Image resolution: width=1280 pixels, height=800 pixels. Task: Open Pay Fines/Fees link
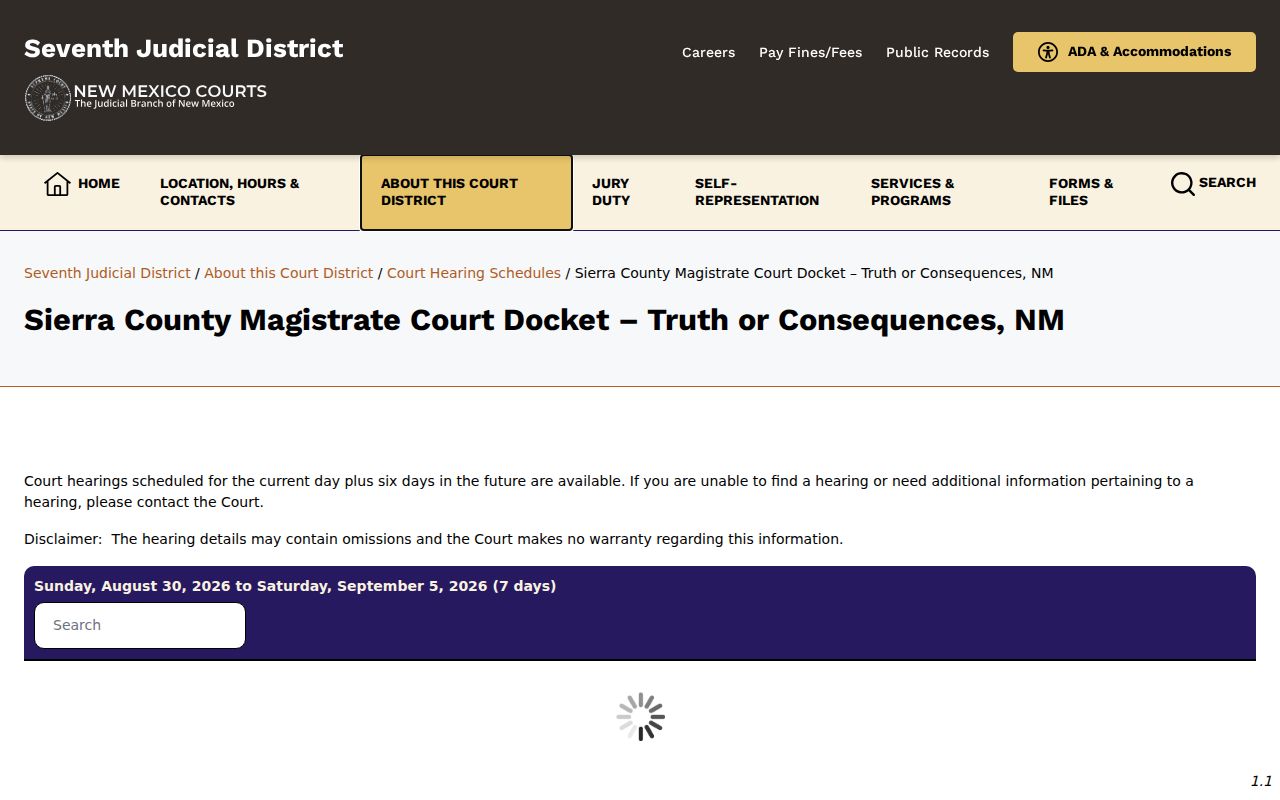point(810,52)
